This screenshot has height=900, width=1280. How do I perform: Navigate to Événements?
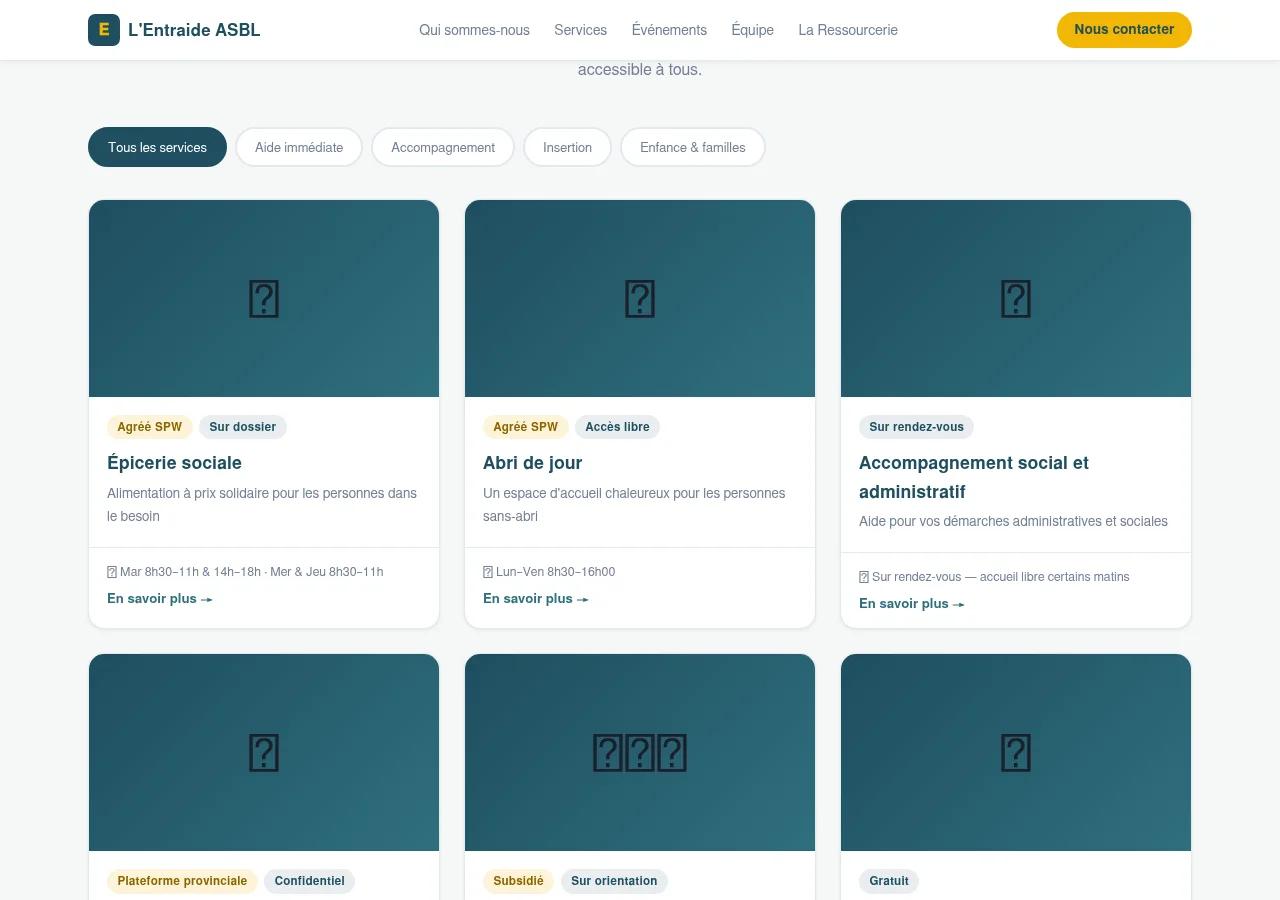[669, 30]
